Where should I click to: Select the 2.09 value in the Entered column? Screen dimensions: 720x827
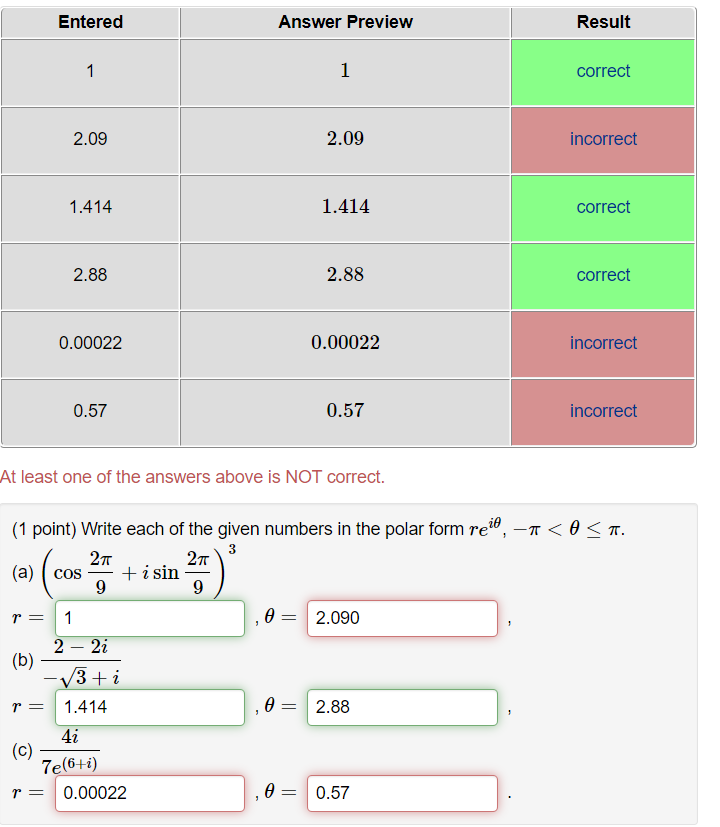click(x=90, y=139)
